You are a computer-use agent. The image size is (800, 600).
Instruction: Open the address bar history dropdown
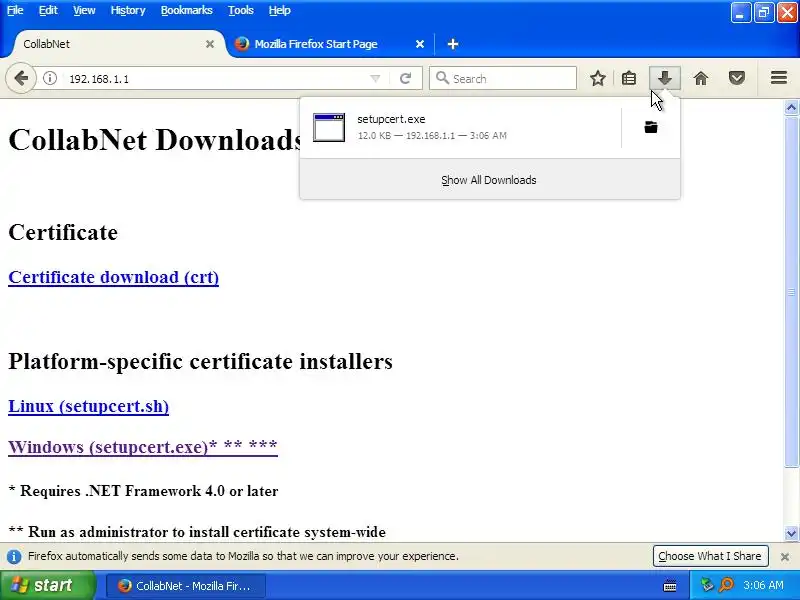pyautogui.click(x=375, y=79)
